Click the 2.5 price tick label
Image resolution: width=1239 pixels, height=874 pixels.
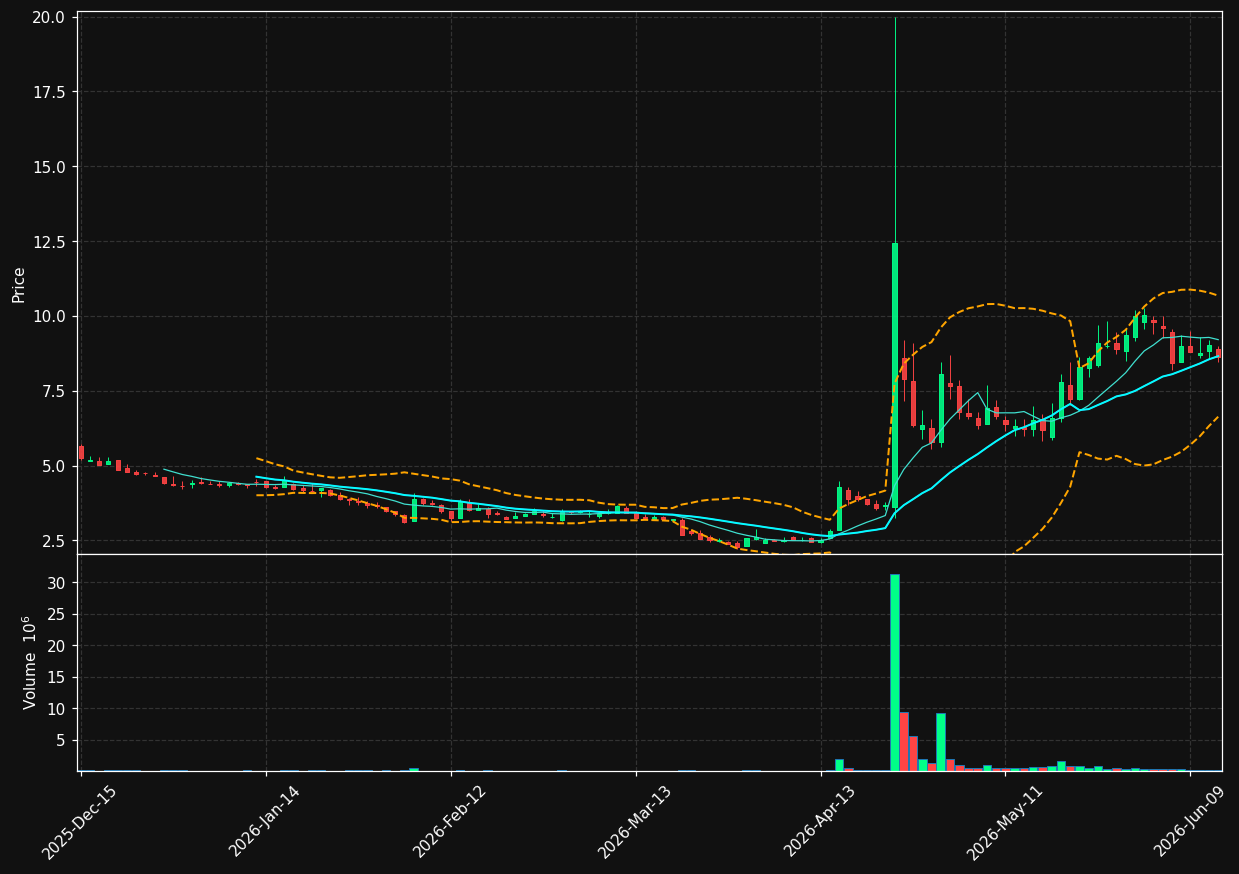click(54, 541)
